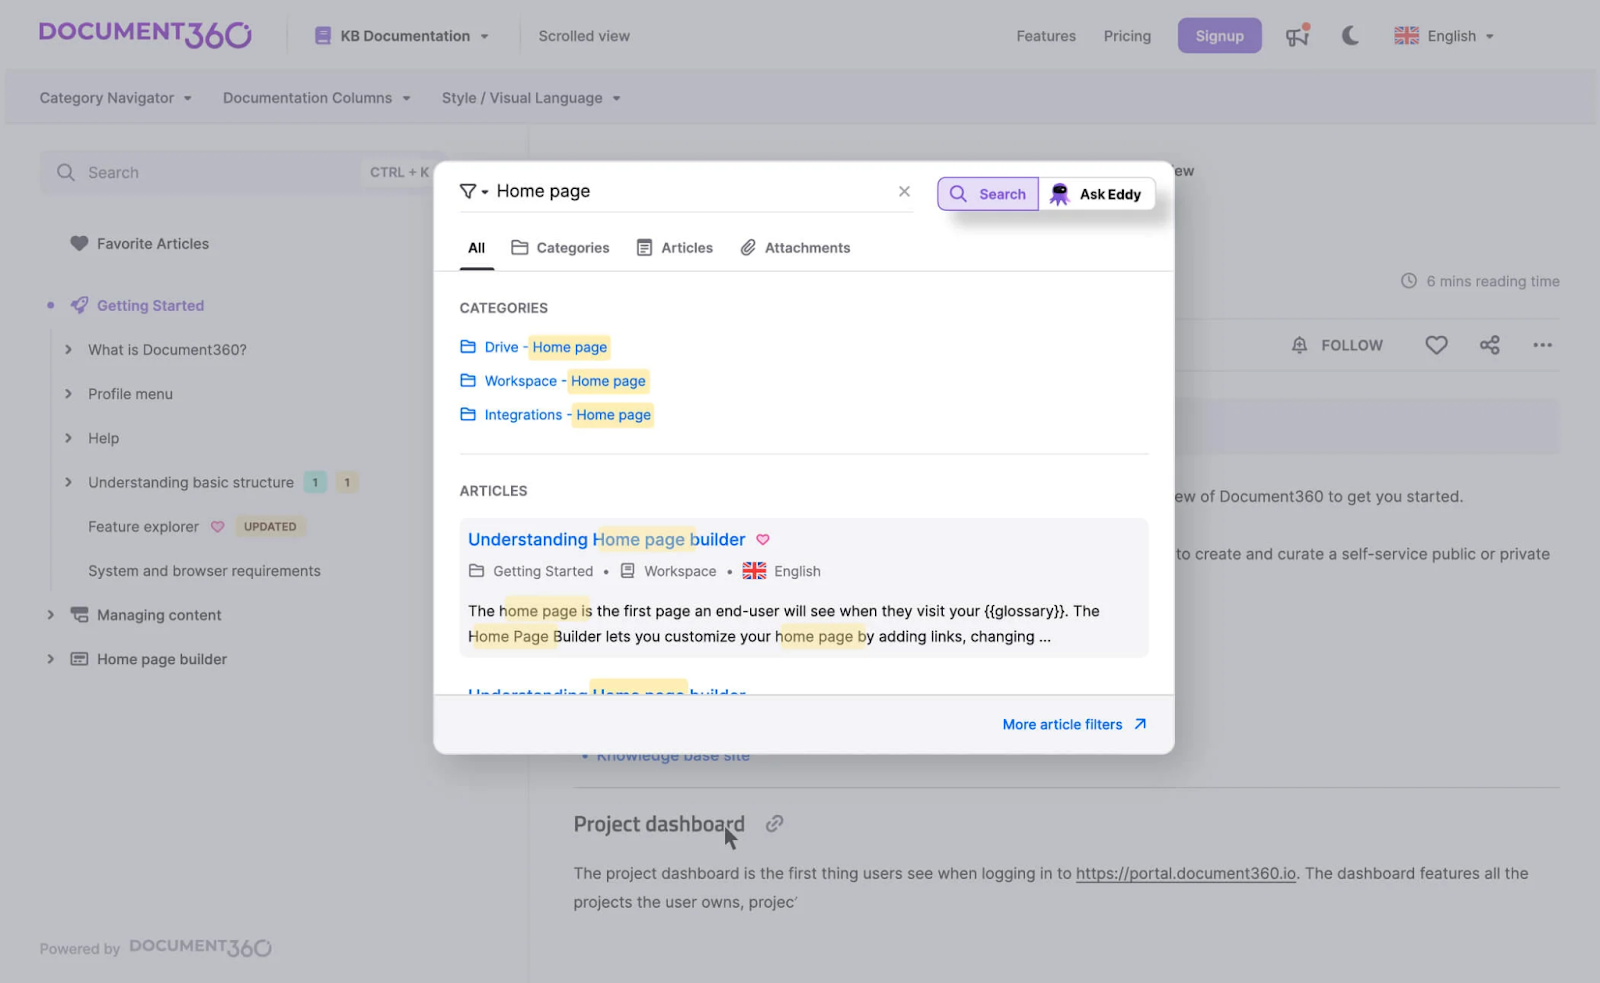Clear the search query with X
This screenshot has width=1600, height=983.
click(x=904, y=191)
